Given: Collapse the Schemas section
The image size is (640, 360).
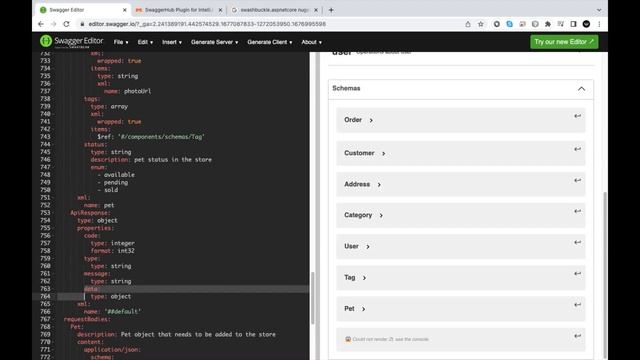Looking at the screenshot, I should point(581,89).
